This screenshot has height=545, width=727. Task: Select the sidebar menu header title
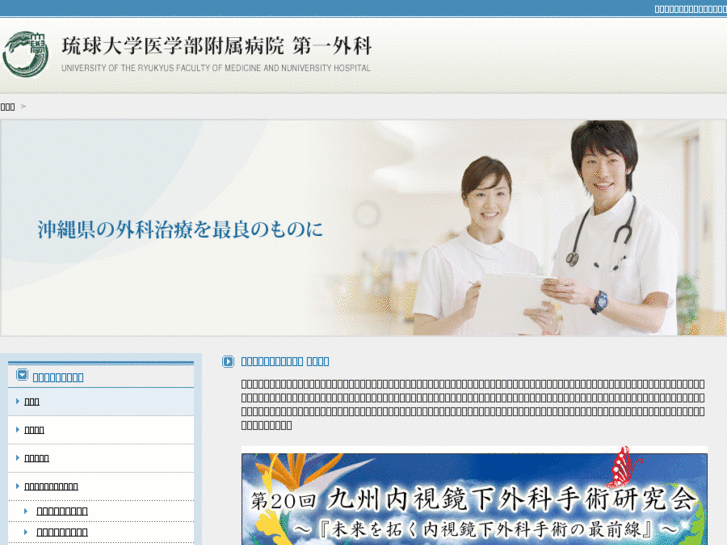(58, 378)
